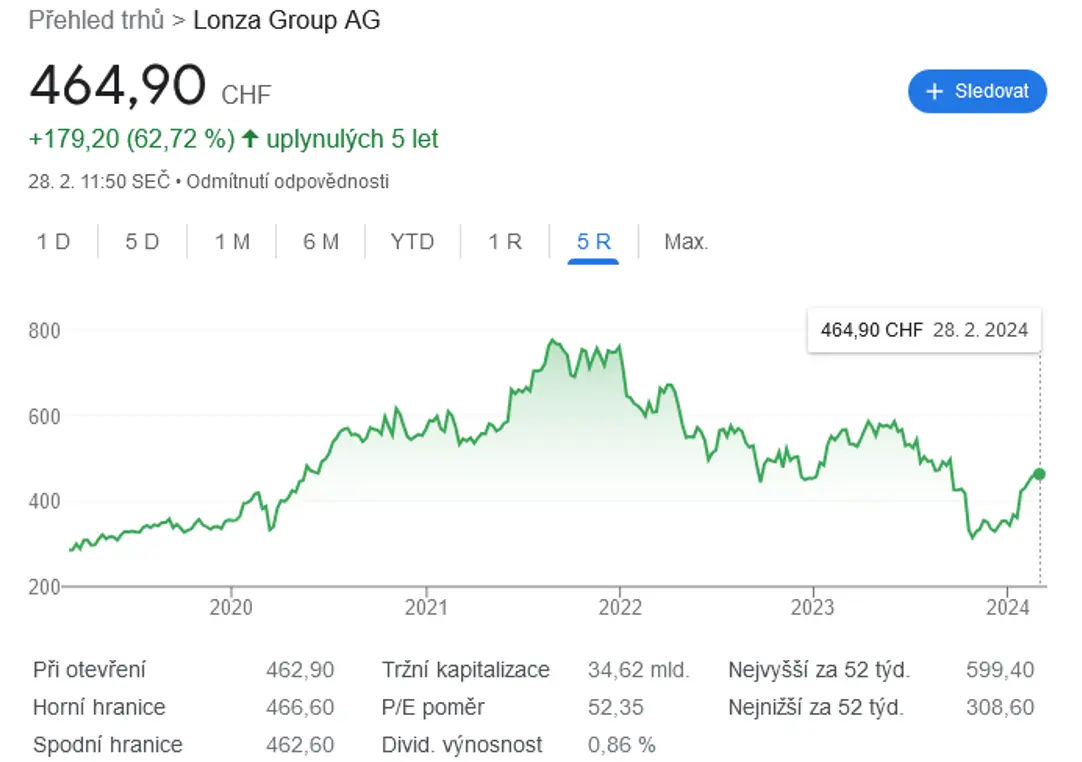Open the Přehled trhů breadcrumb link
This screenshot has width=1082, height=762.
(96, 20)
